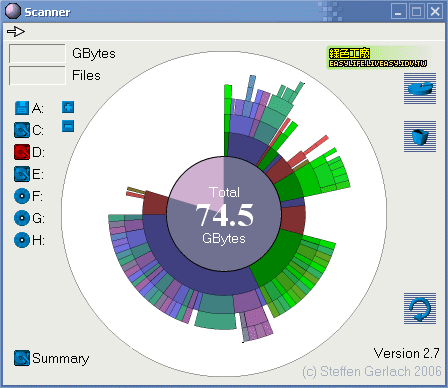Click the Files count field

tap(37, 75)
